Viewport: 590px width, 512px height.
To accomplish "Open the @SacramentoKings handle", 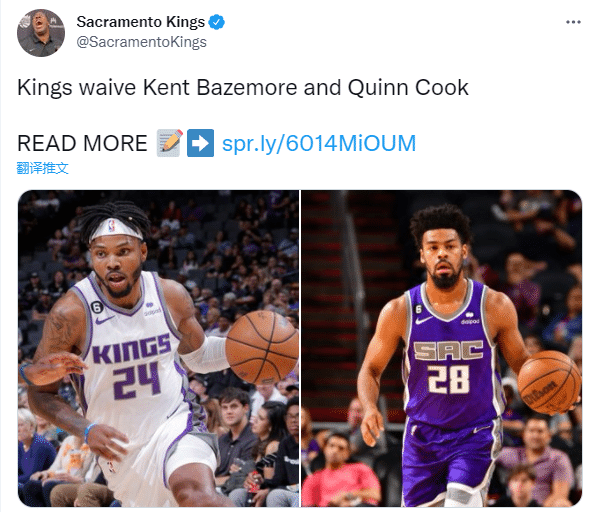I will (x=141, y=42).
